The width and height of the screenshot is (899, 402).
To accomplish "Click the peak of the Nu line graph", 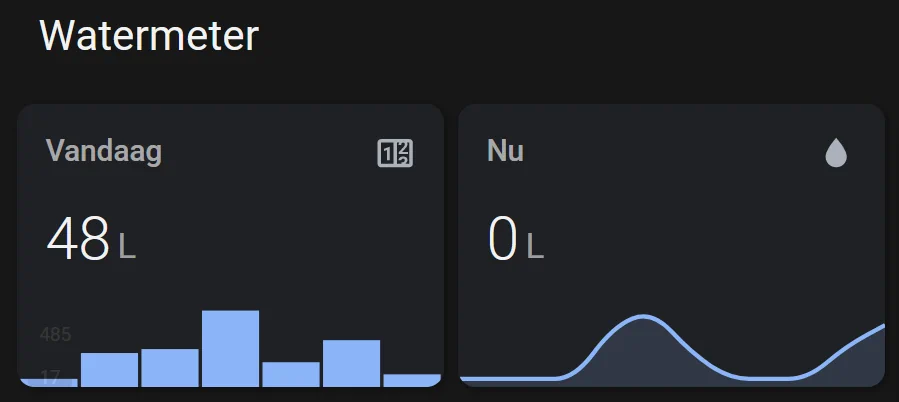I will pos(644,316).
